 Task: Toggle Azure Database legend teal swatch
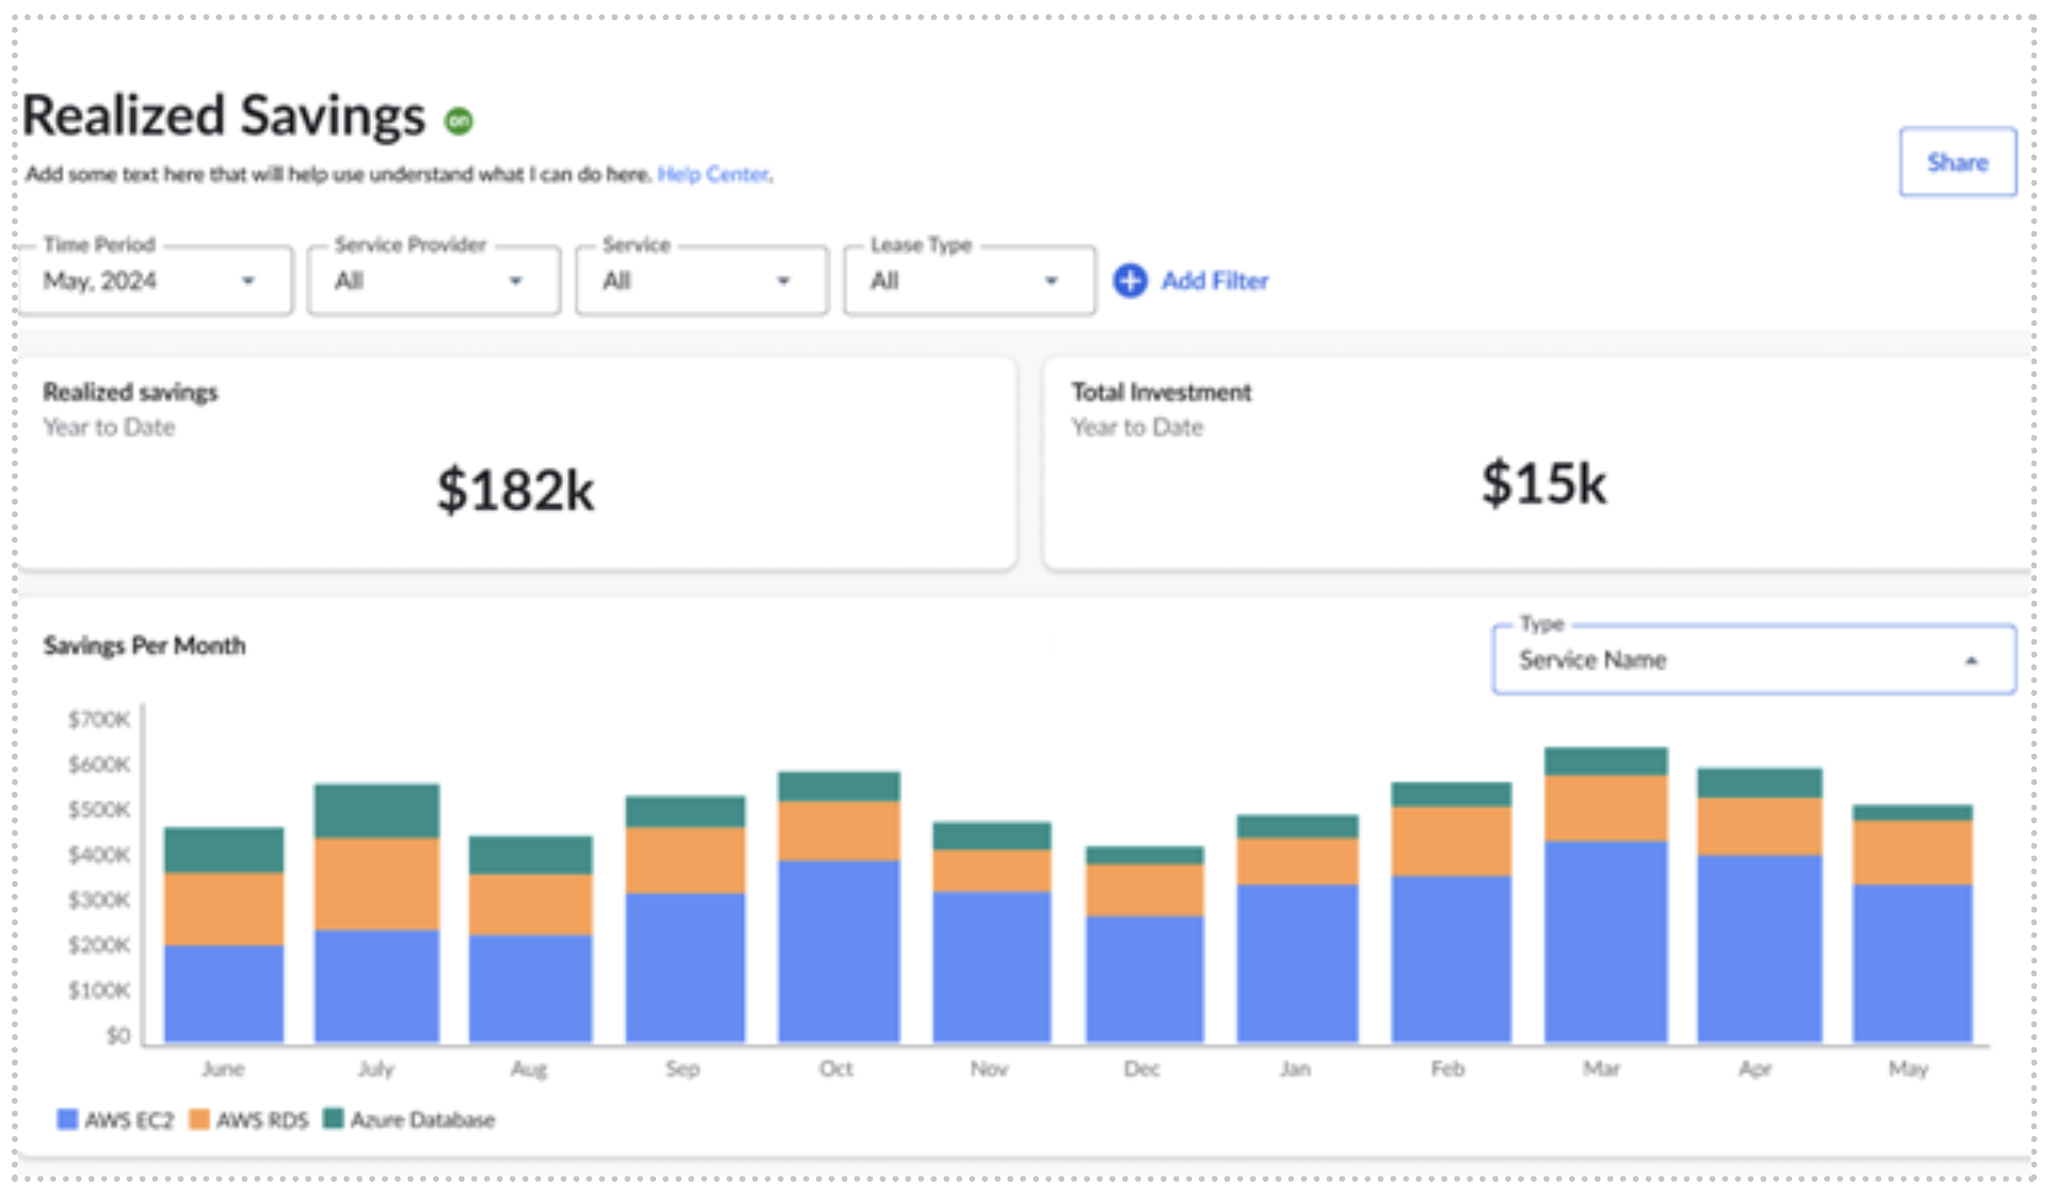(x=334, y=1118)
